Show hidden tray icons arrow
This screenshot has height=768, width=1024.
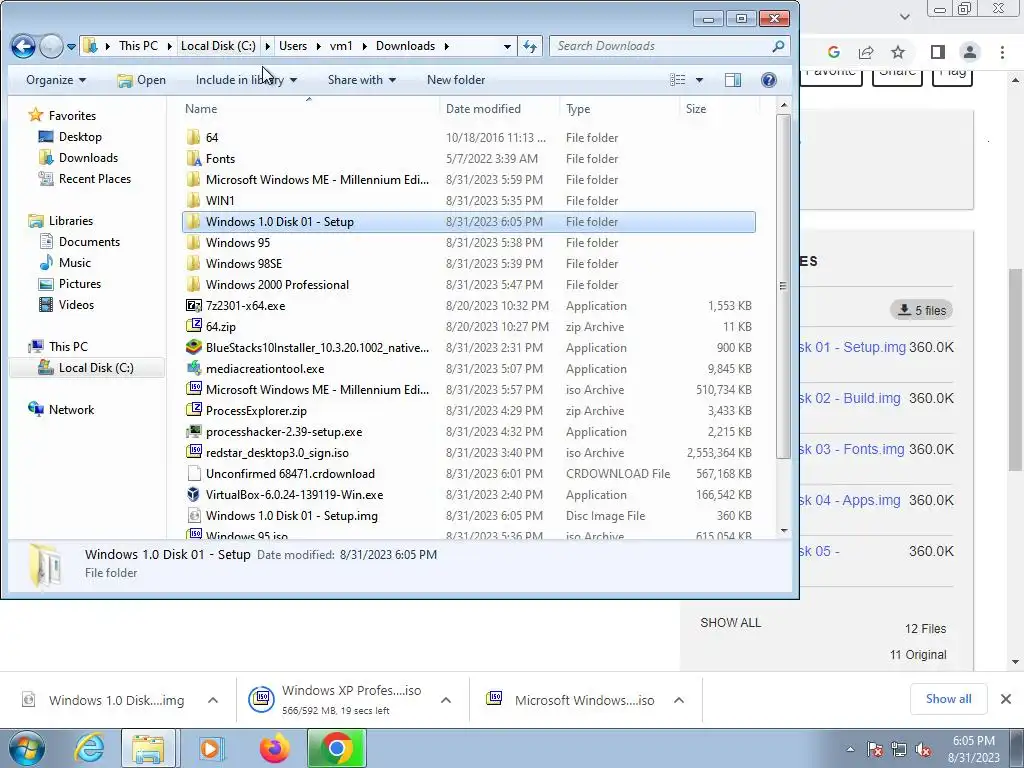[850, 750]
